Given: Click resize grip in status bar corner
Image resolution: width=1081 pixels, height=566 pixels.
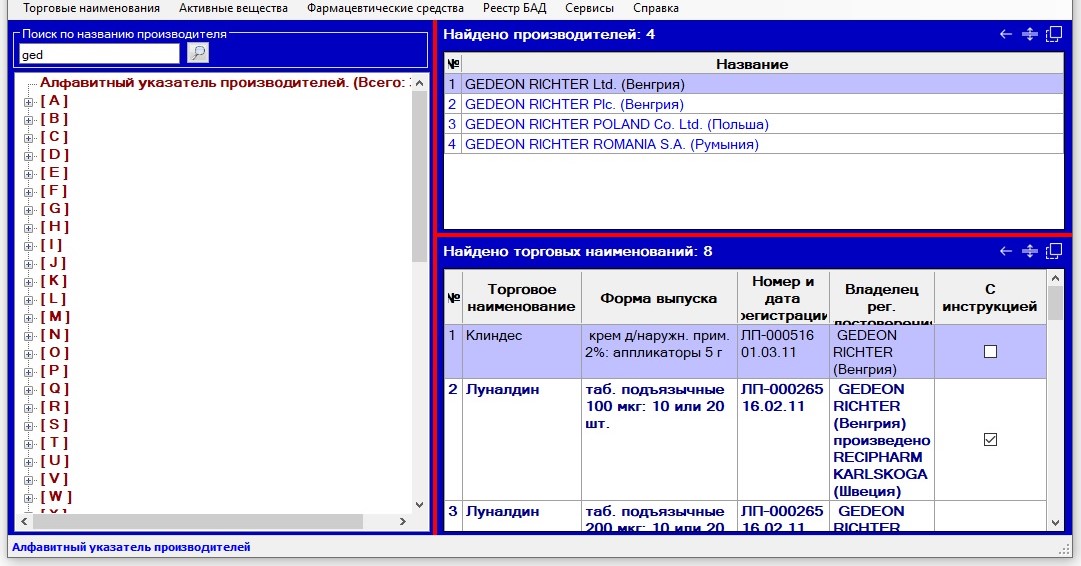Looking at the screenshot, I should coord(1064,549).
